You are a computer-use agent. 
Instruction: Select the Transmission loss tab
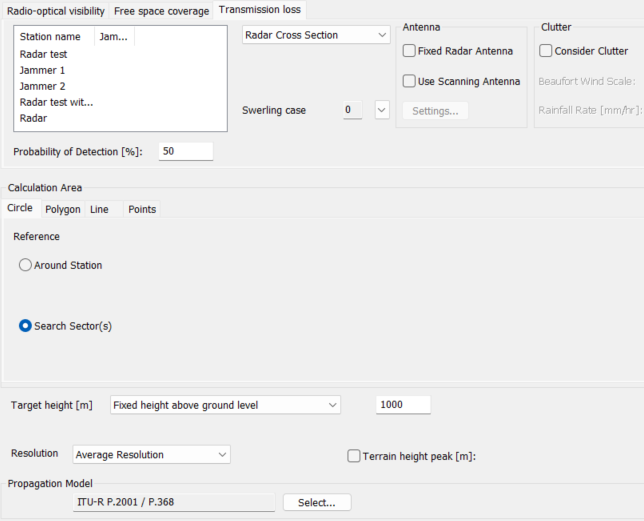(x=260, y=9)
